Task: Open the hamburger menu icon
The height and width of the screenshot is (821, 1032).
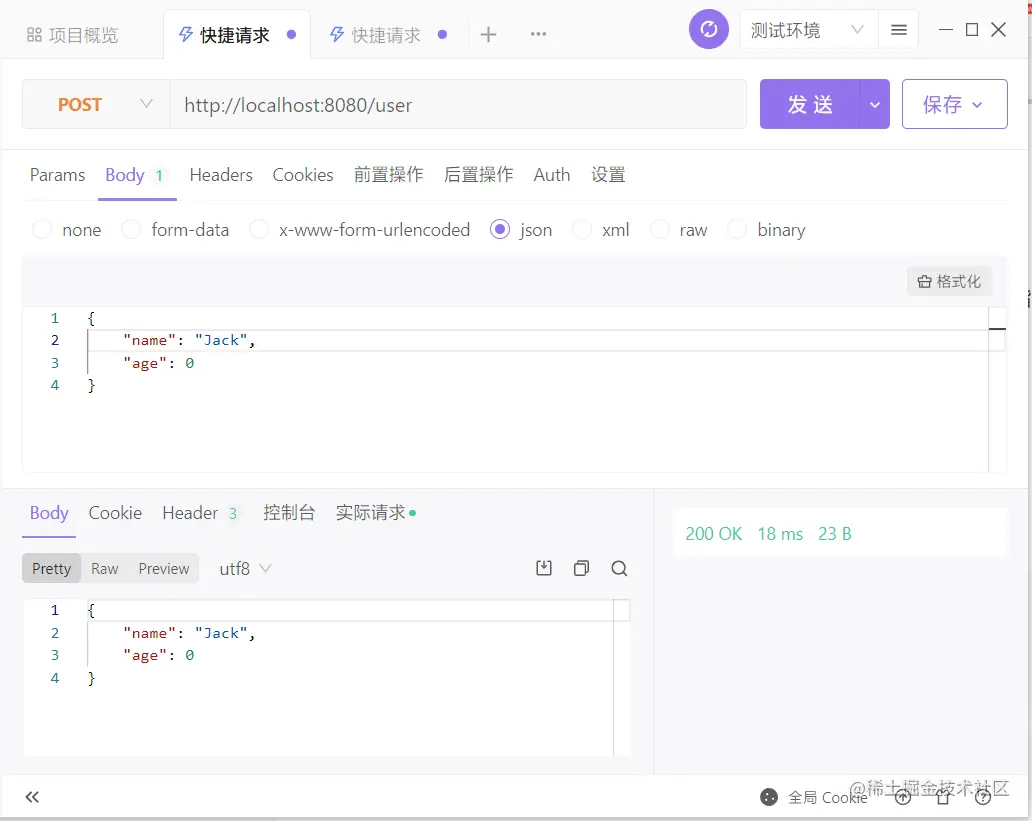Action: (898, 30)
